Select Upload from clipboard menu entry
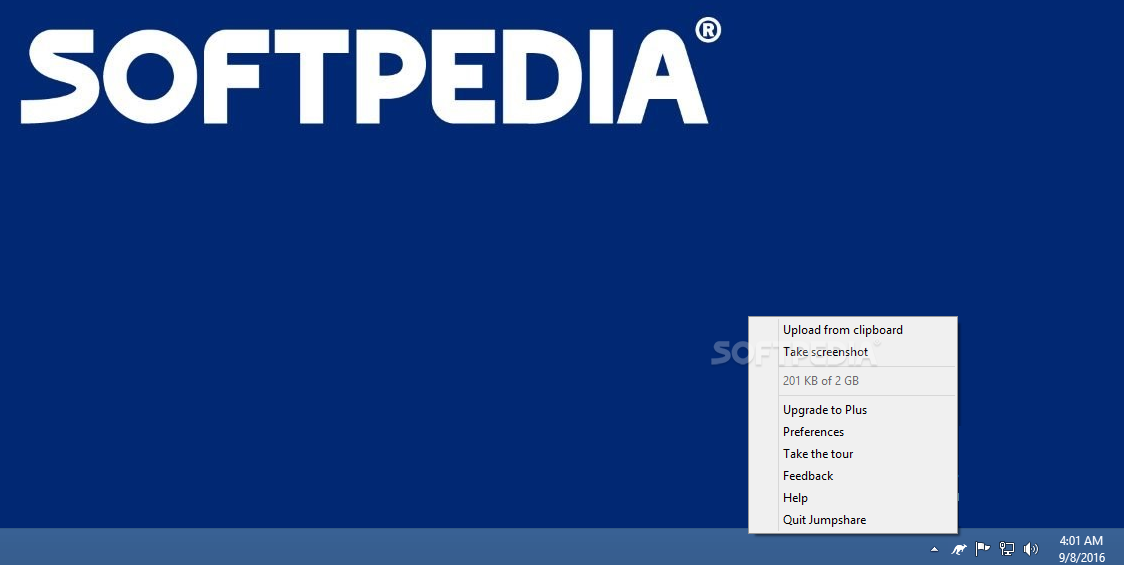The height and width of the screenshot is (565, 1124). click(852, 330)
